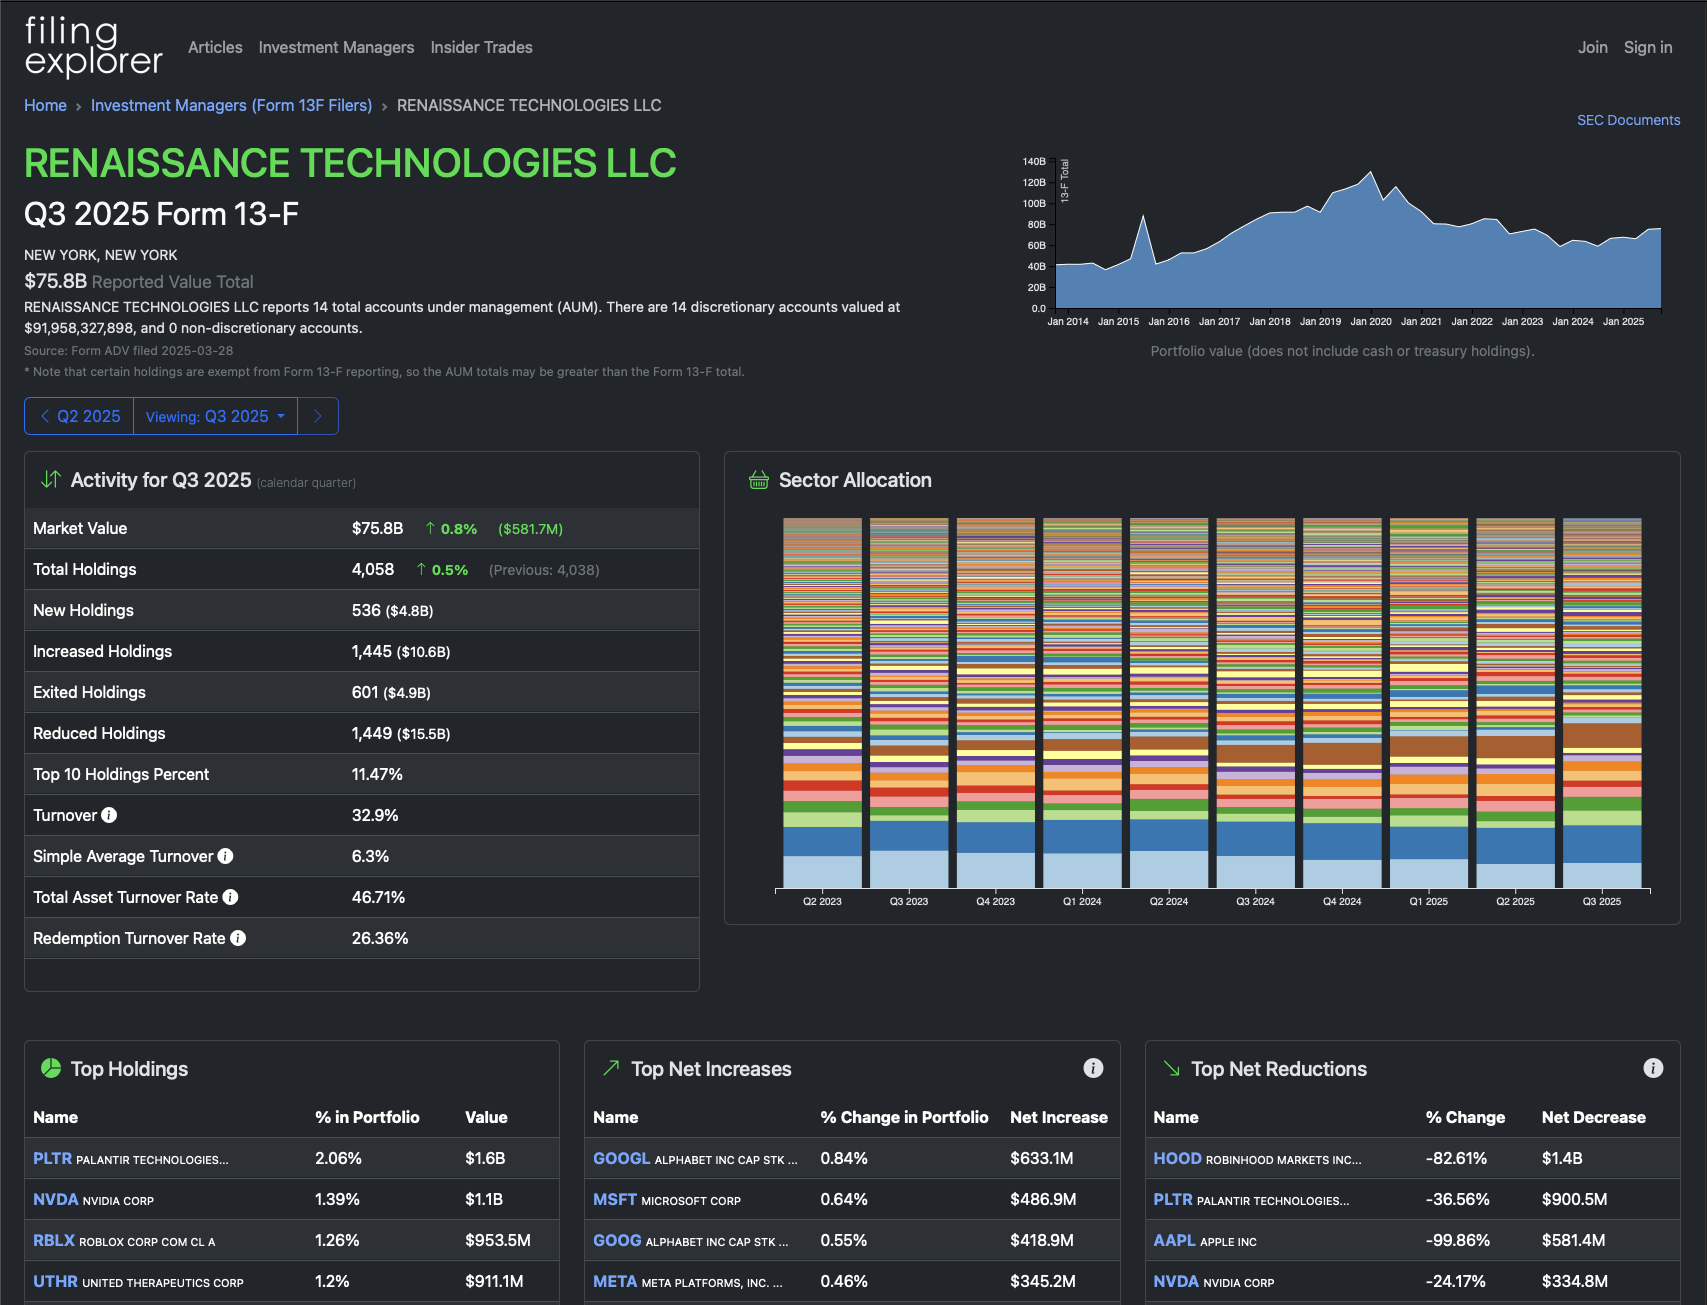1707x1305 pixels.
Task: Click the Sign in link
Action: 1647,47
